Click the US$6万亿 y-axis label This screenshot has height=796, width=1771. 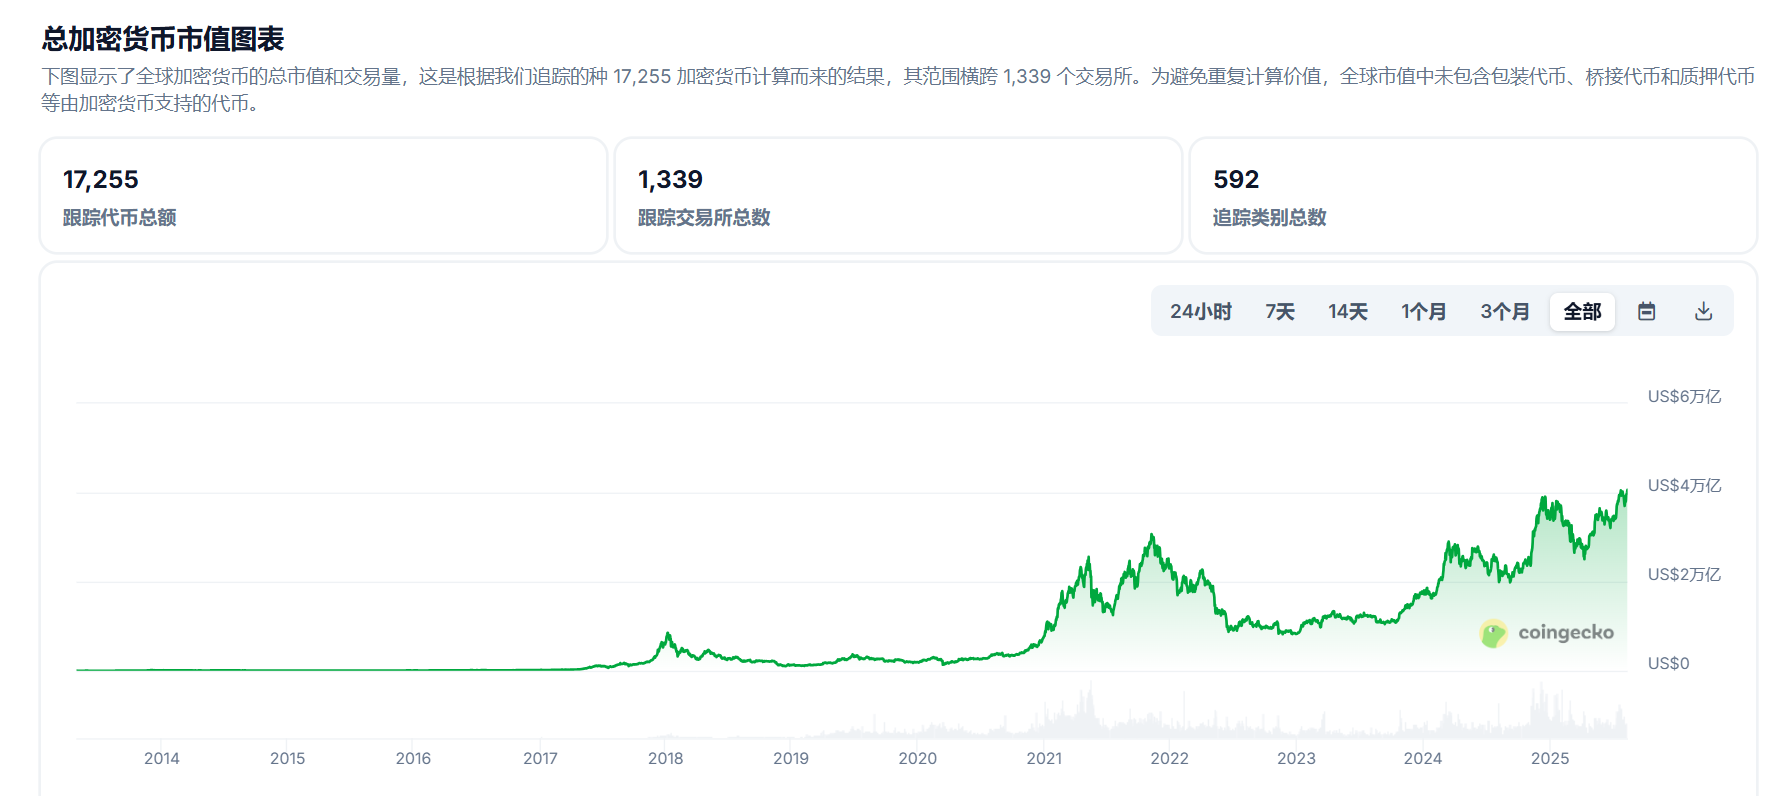pos(1684,397)
